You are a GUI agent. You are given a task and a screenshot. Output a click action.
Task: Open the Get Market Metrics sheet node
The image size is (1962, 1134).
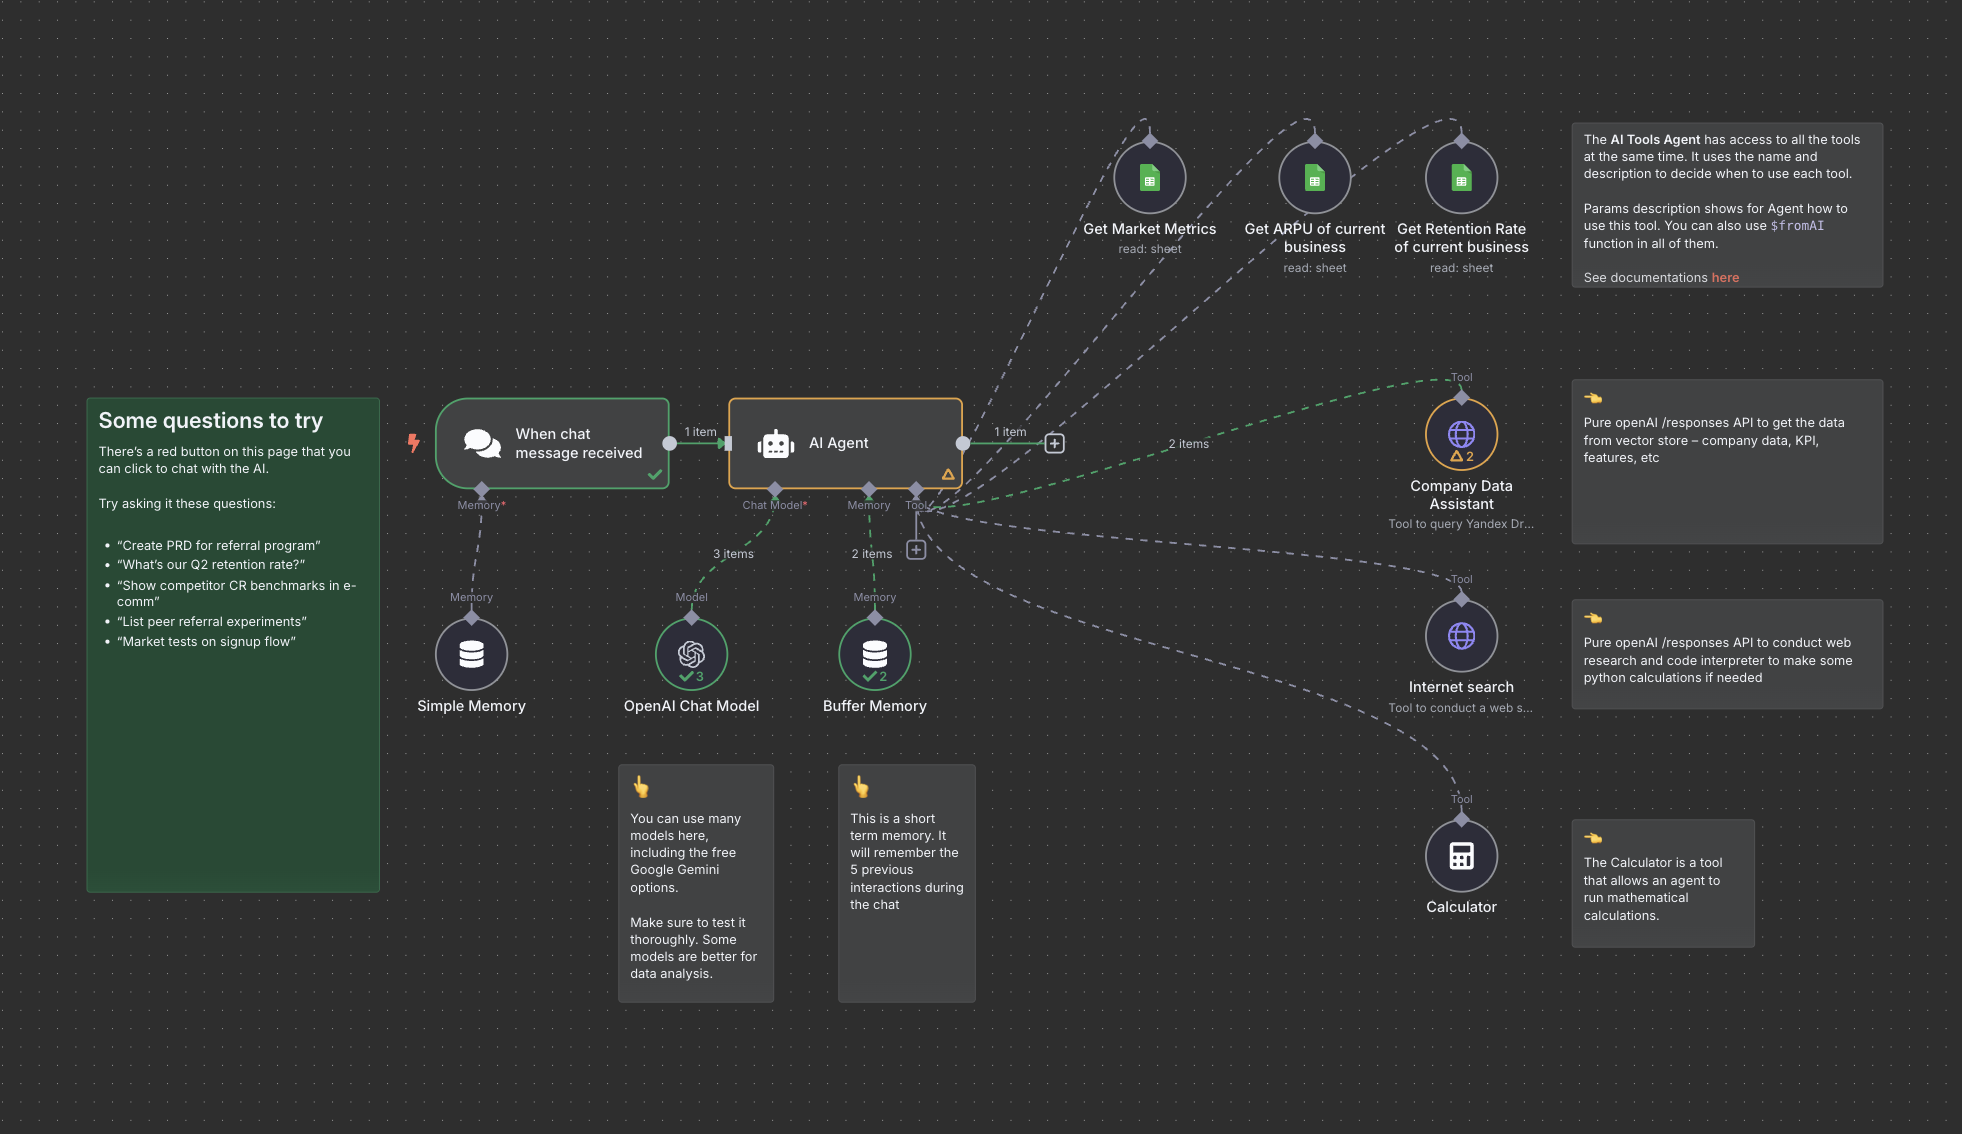click(x=1149, y=179)
